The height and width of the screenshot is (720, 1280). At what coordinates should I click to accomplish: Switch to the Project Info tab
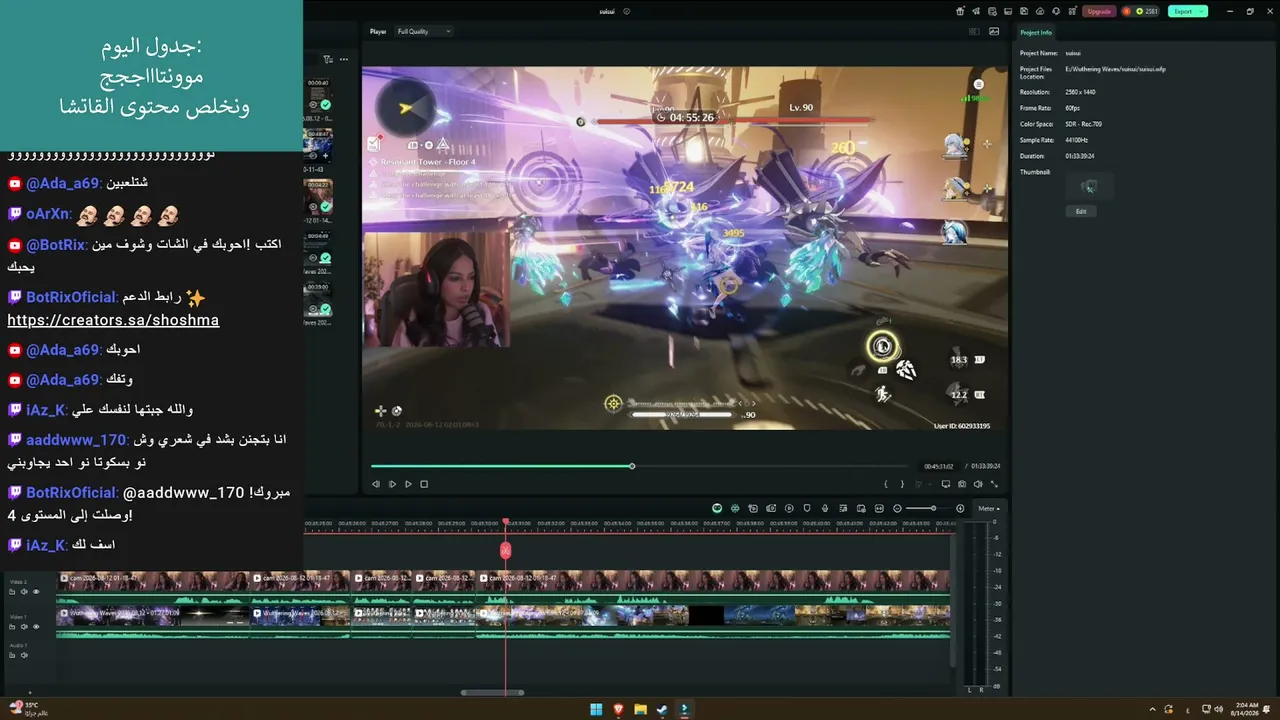point(1036,33)
